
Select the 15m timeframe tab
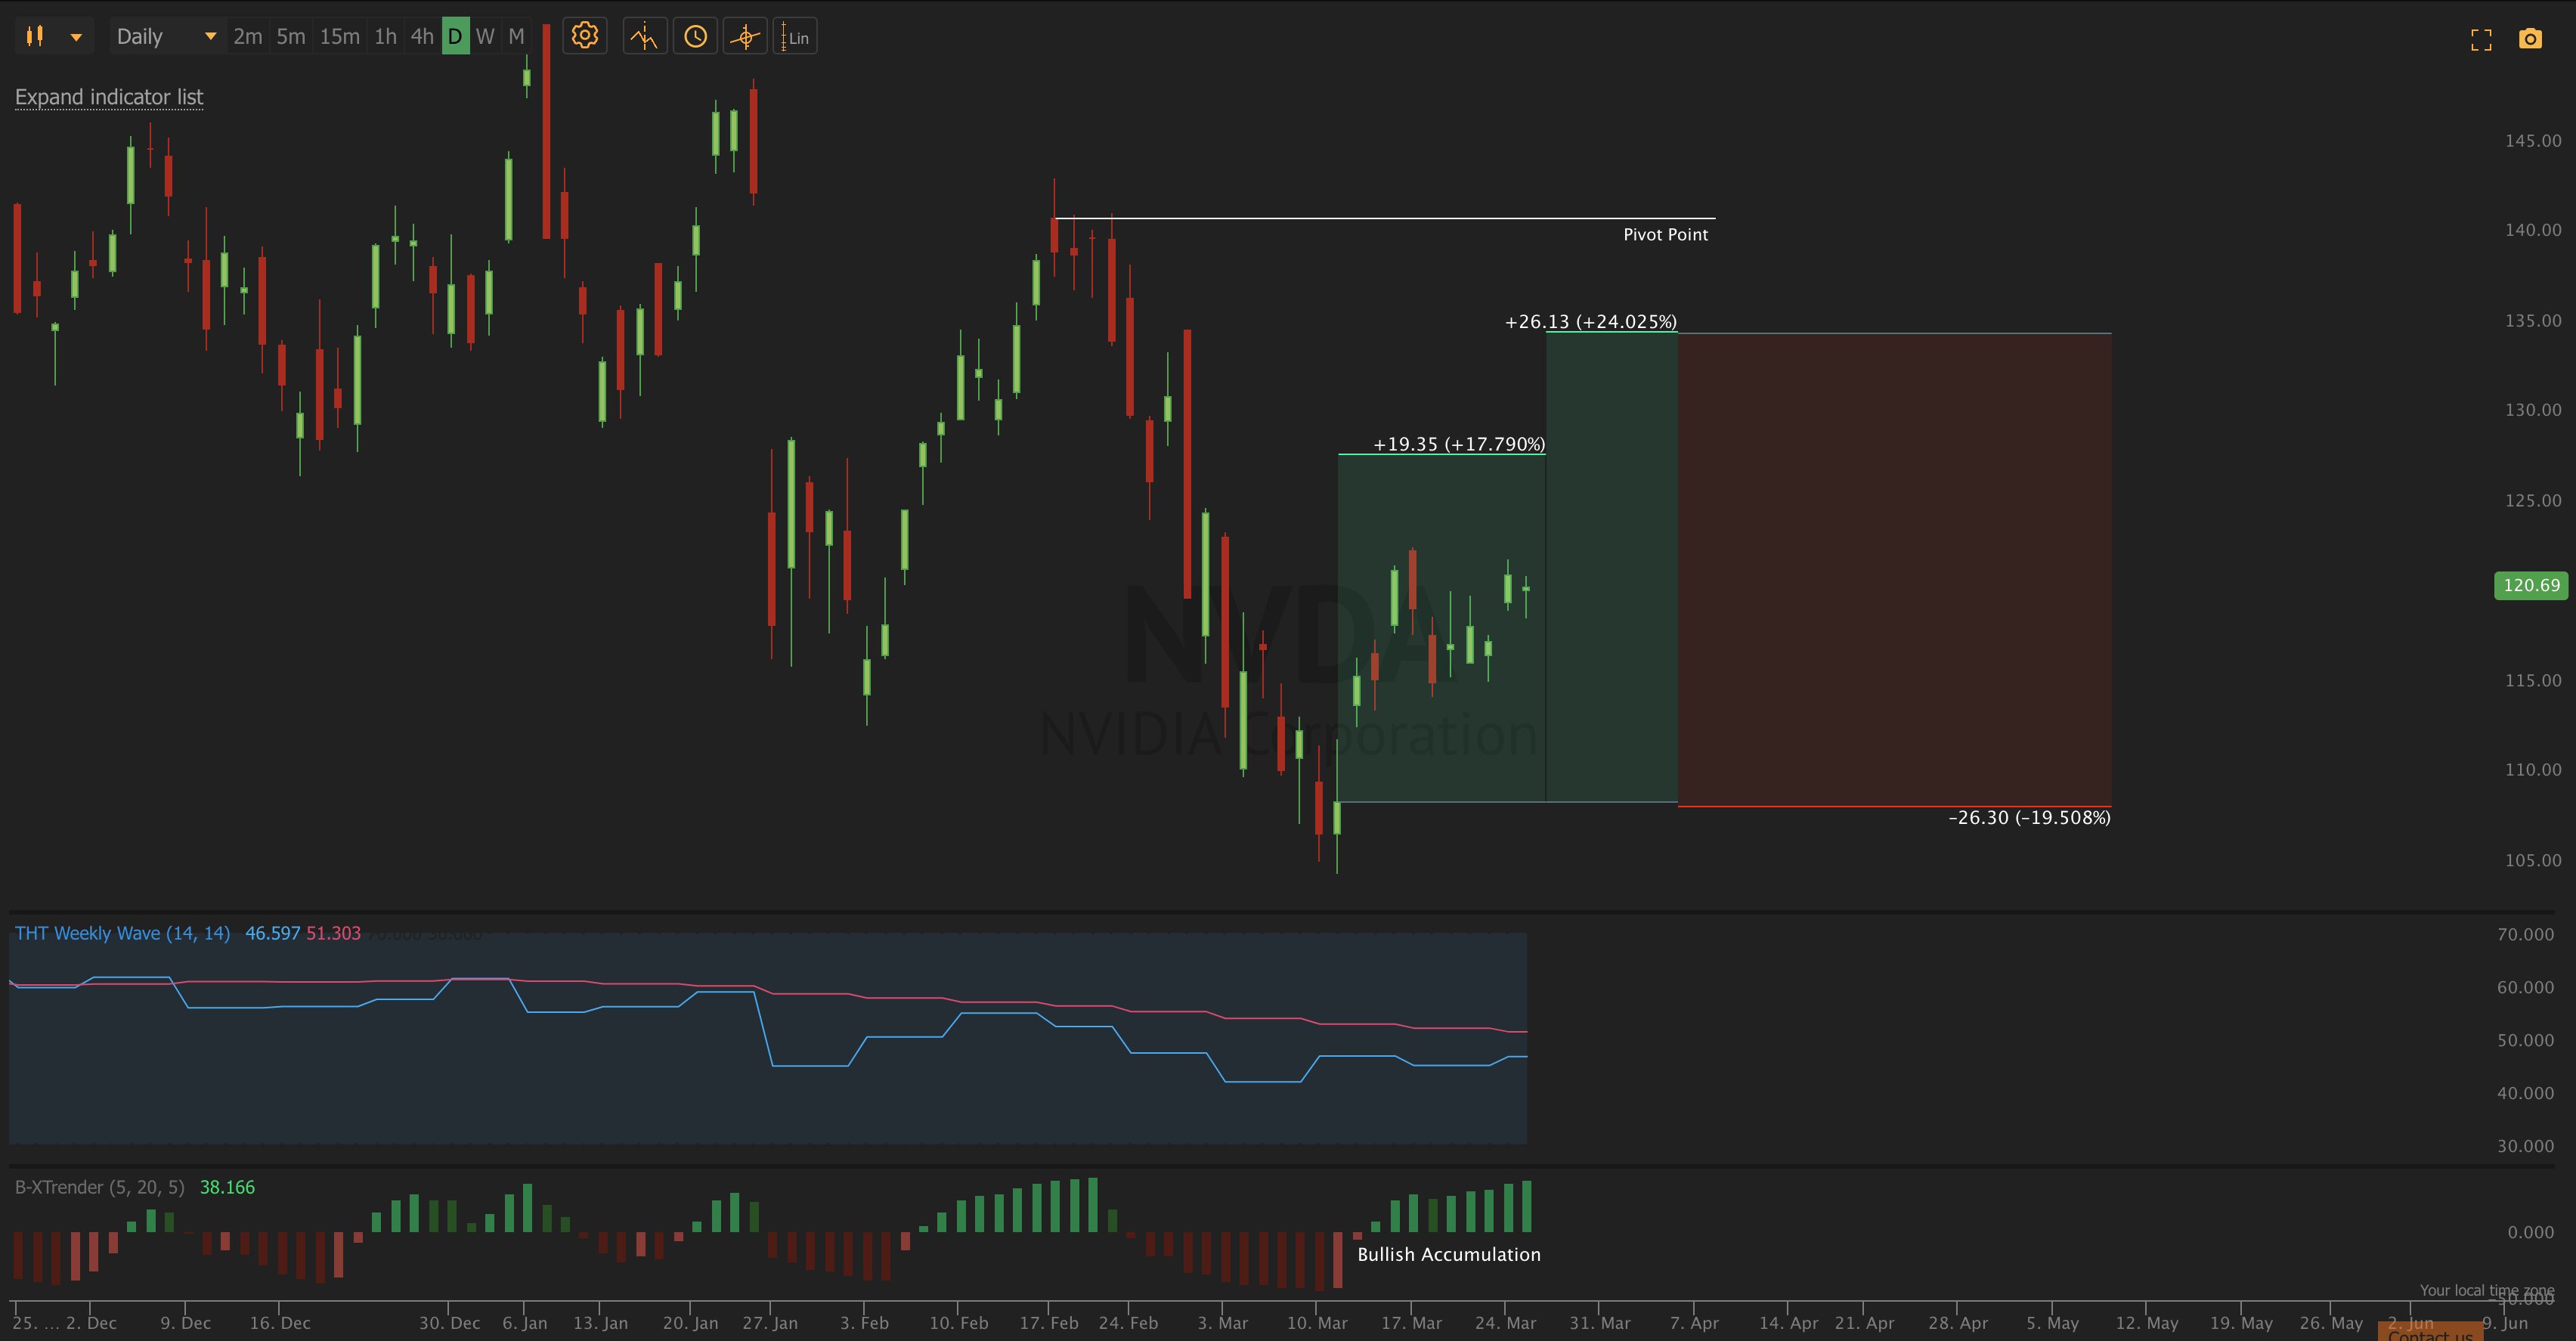[x=339, y=37]
